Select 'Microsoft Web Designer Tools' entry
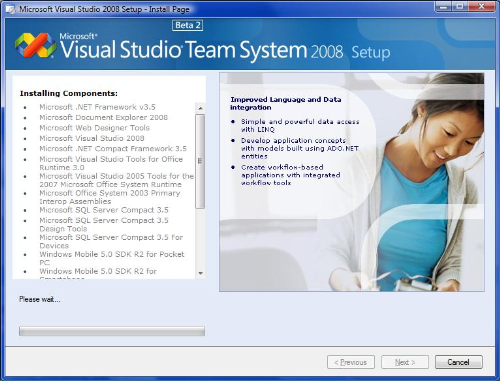The height and width of the screenshot is (381, 500). (94, 128)
